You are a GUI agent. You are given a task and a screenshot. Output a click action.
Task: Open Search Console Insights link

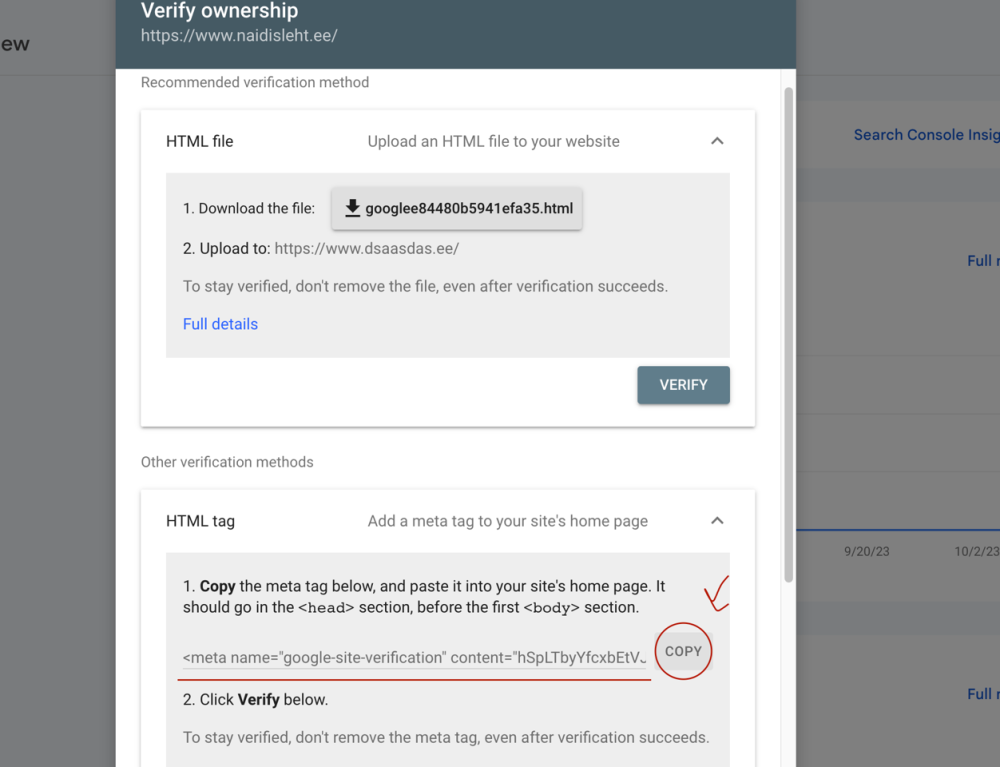925,135
